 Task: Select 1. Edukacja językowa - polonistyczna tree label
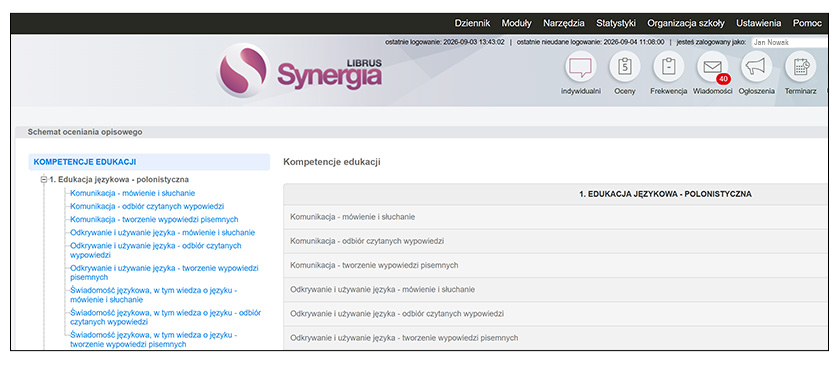[x=119, y=180]
